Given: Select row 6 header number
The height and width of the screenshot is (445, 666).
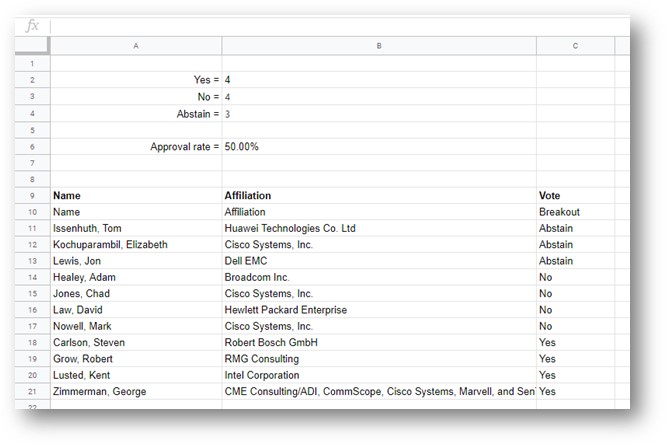Looking at the screenshot, I should (32, 147).
